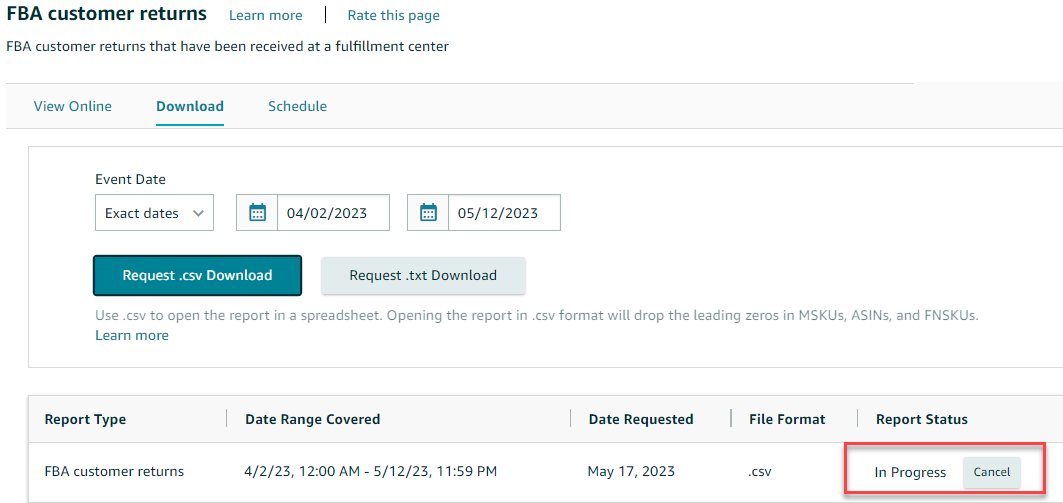1063x503 pixels.
Task: Click the Report Status column header
Action: coord(922,419)
